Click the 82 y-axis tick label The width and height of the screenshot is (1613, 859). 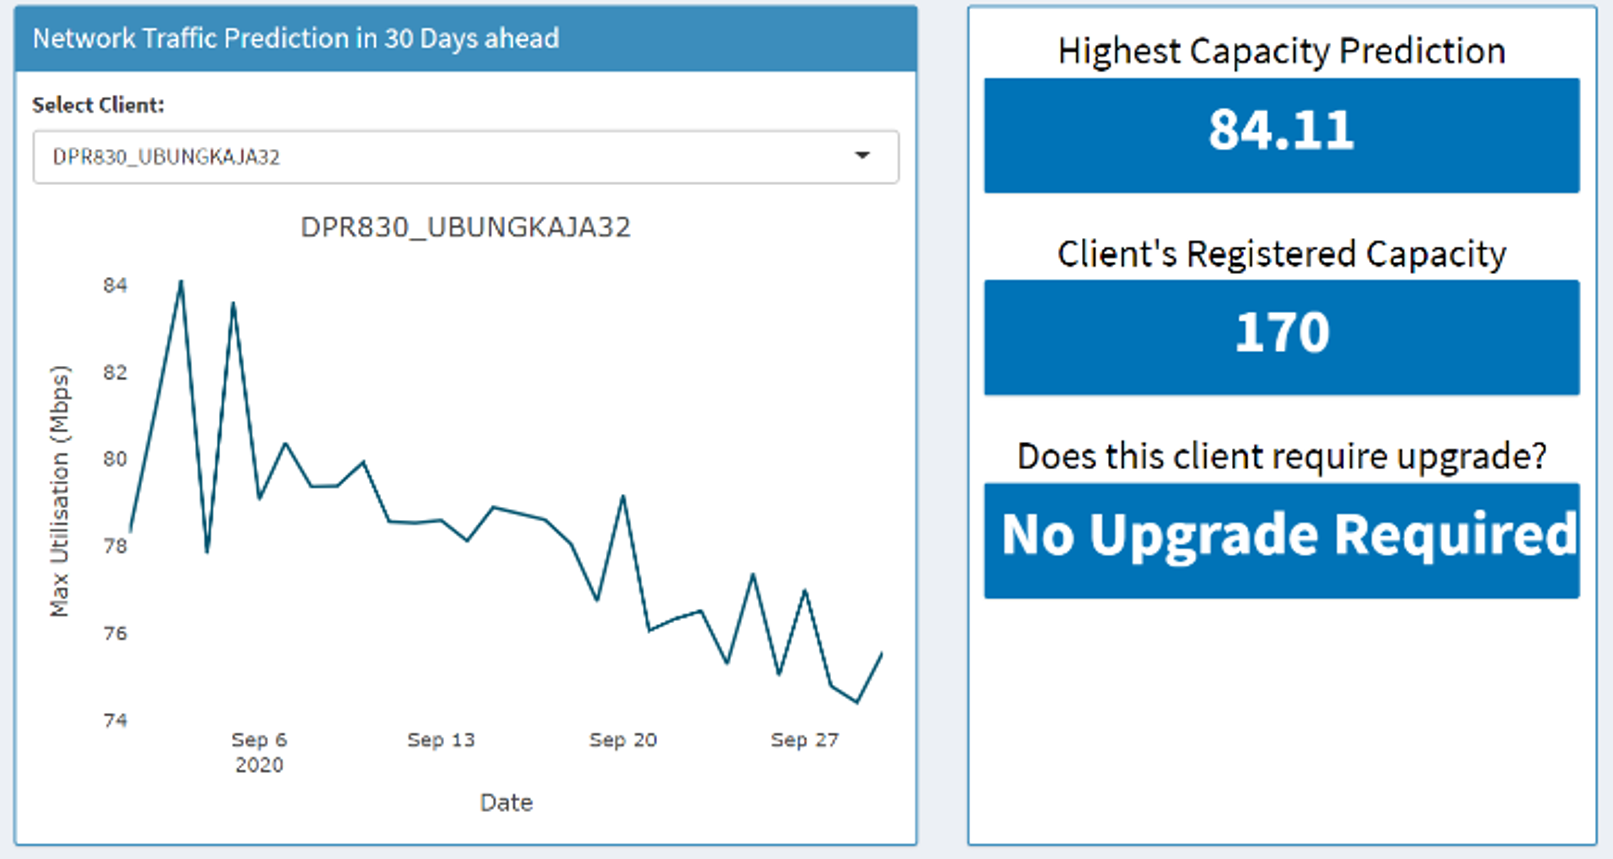pyautogui.click(x=115, y=372)
